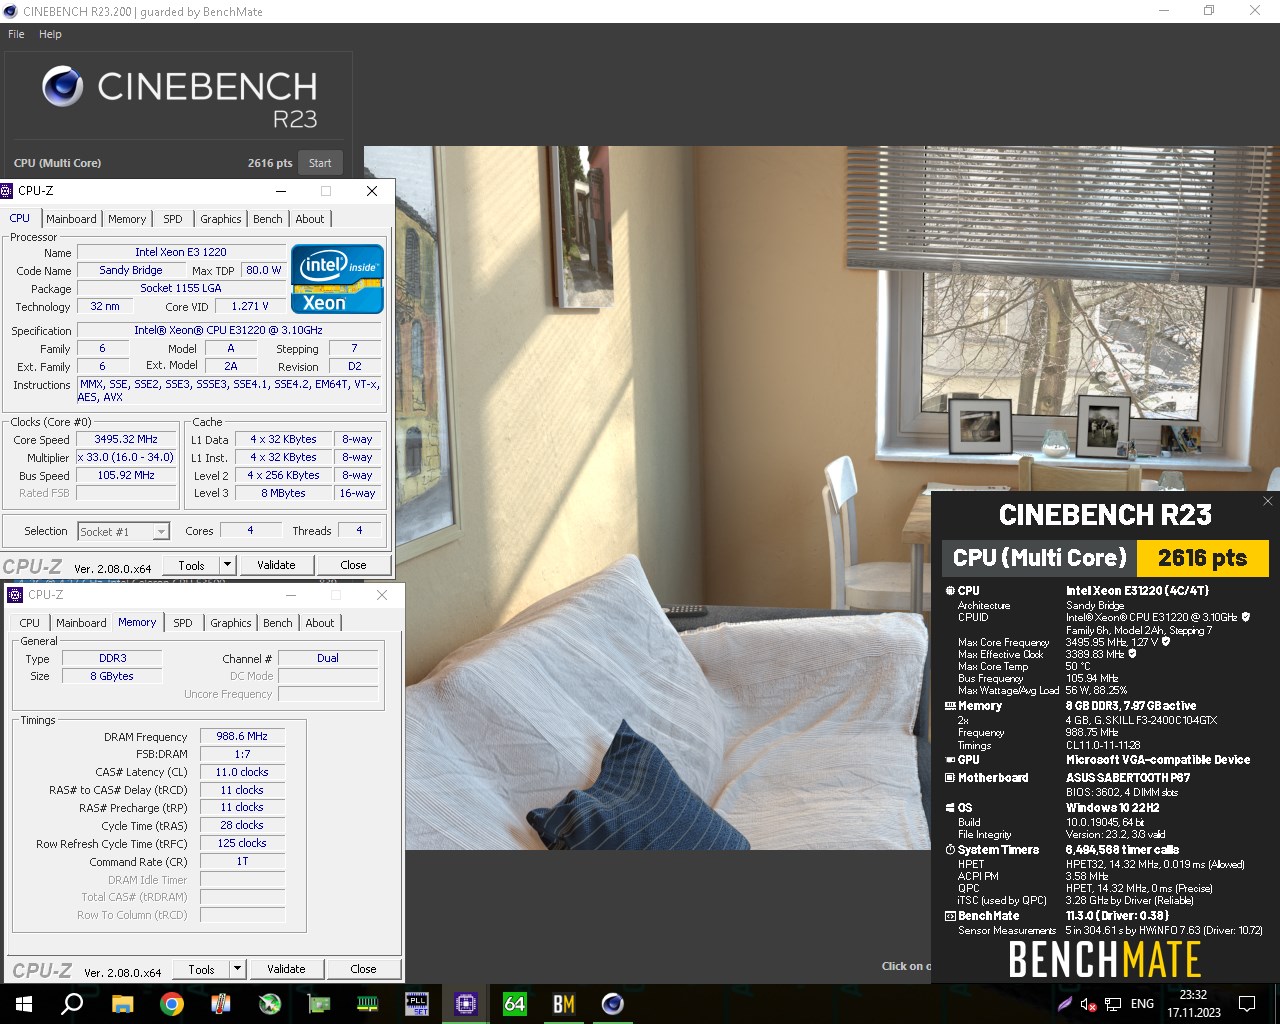Open the green globe app in taskbar
The image size is (1280, 1024).
click(x=270, y=1004)
